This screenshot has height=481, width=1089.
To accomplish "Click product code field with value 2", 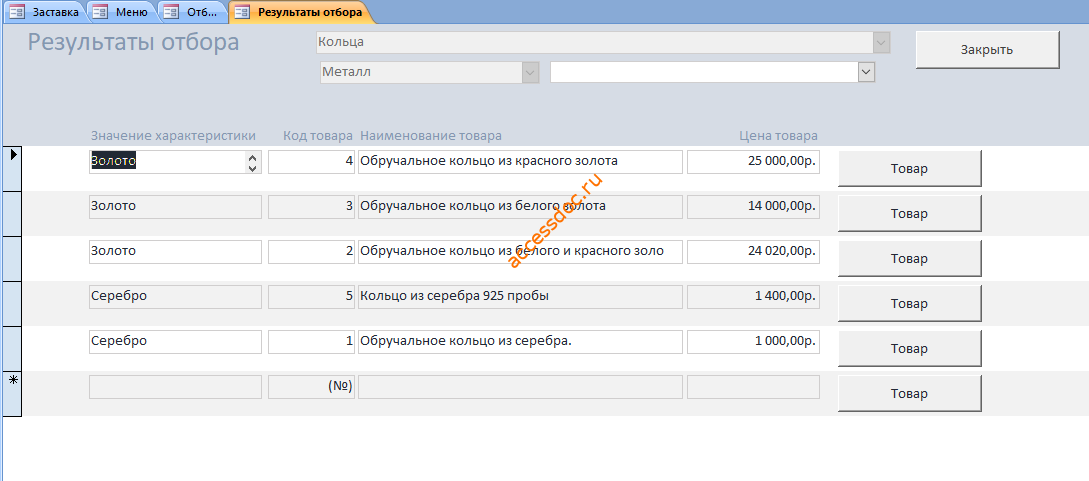I will click(312, 252).
